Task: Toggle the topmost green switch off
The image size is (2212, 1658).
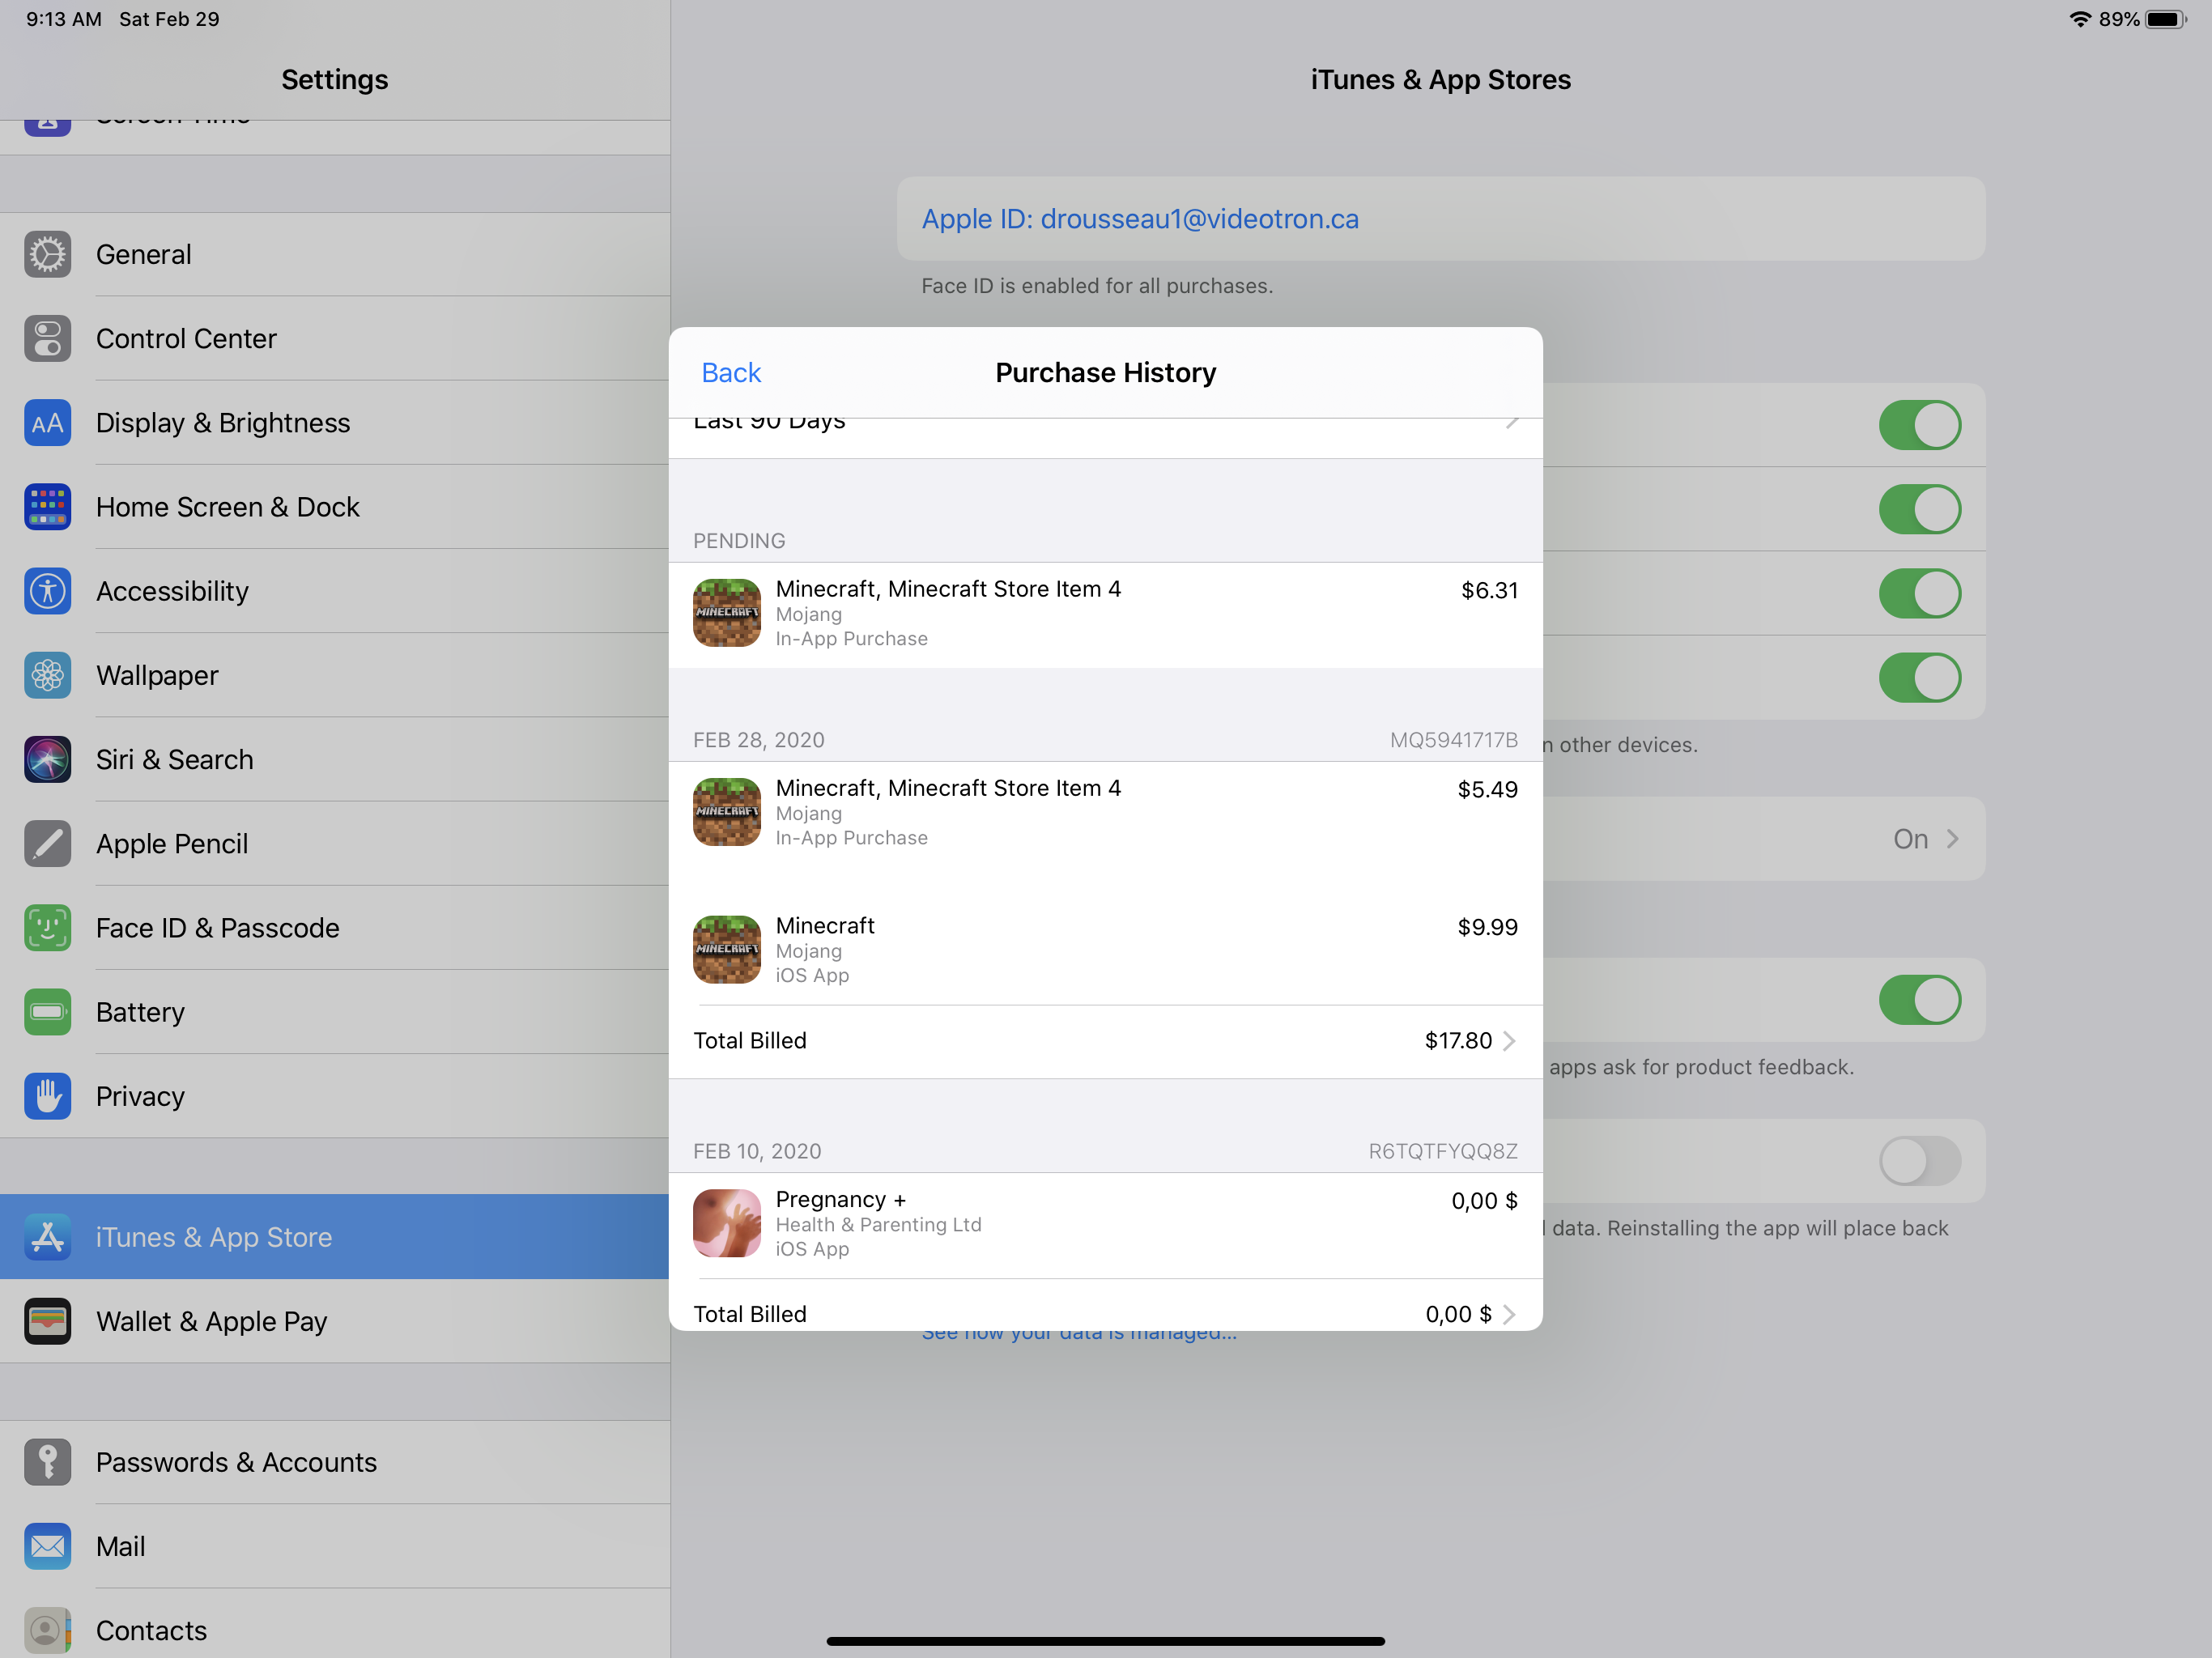Action: click(x=1918, y=425)
